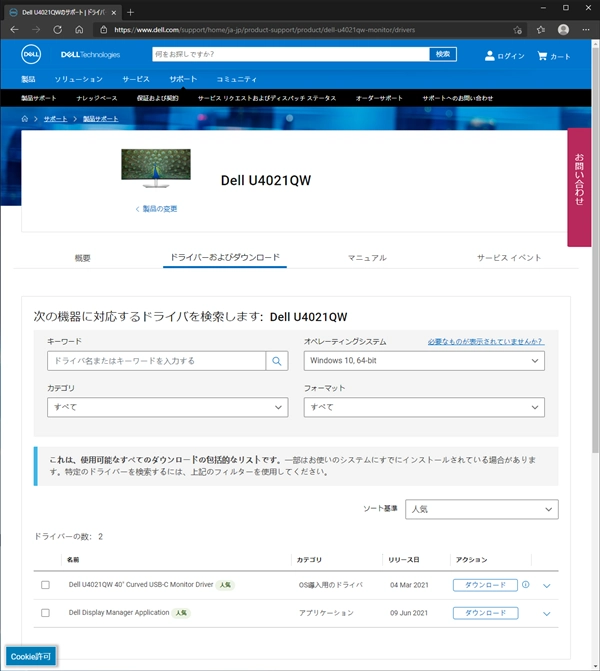Viewport: 600px width, 671px height.
Task: Sort by the リリース日 column header
Action: click(404, 560)
